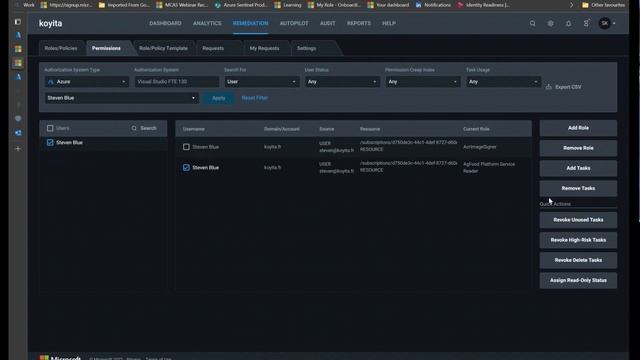Open the Notifications LinkedIn bookmark

coord(433,5)
